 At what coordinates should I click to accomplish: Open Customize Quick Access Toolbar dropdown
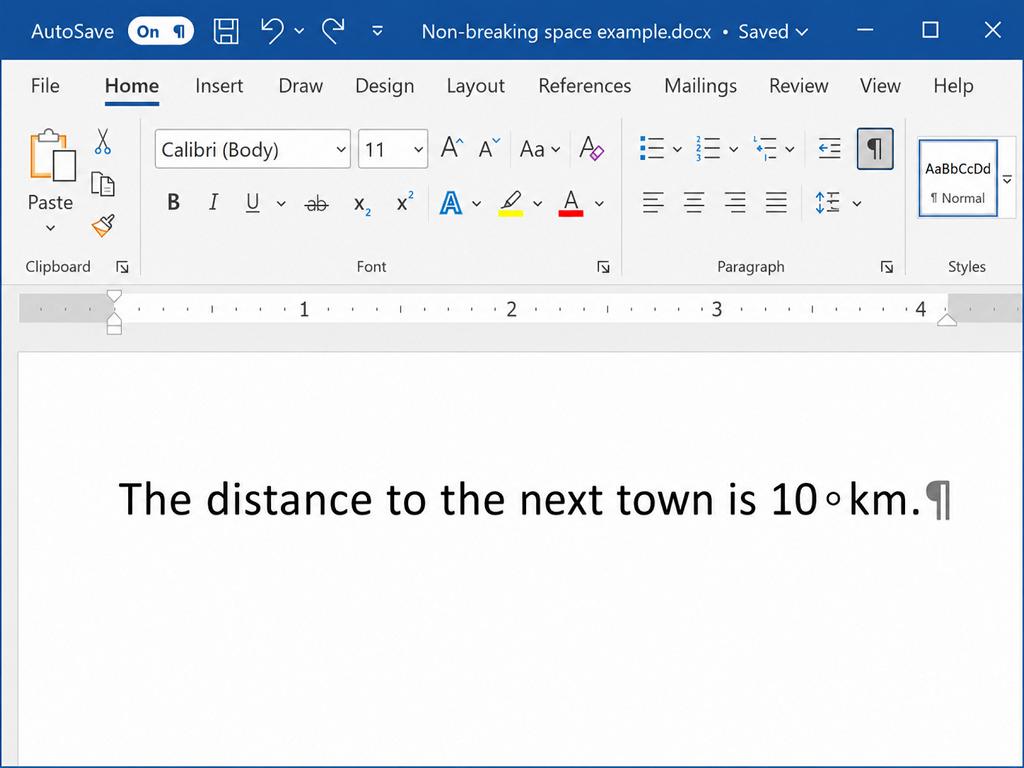click(x=377, y=31)
